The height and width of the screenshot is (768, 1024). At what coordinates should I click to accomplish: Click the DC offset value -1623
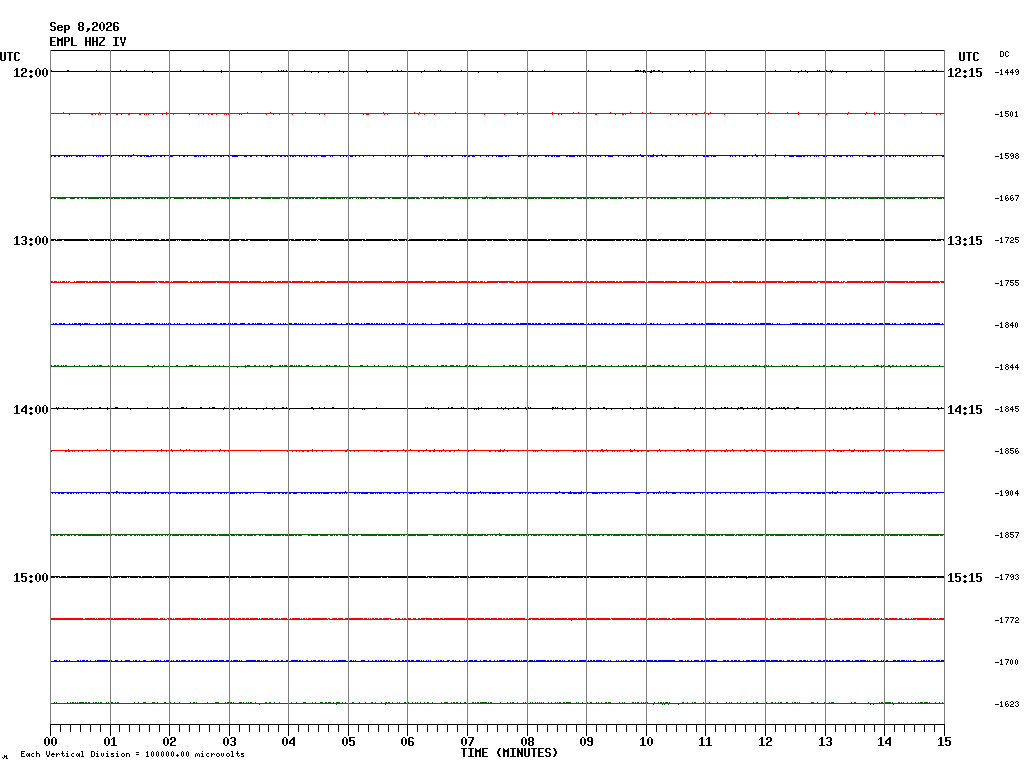(x=1006, y=705)
